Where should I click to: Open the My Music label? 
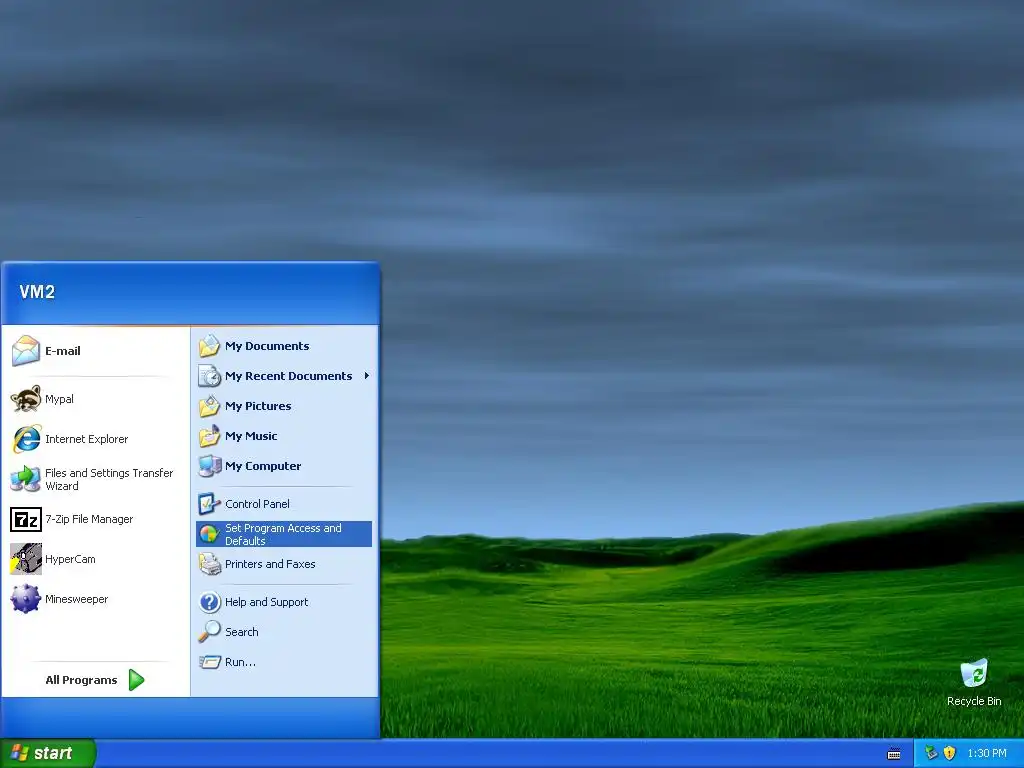(251, 436)
